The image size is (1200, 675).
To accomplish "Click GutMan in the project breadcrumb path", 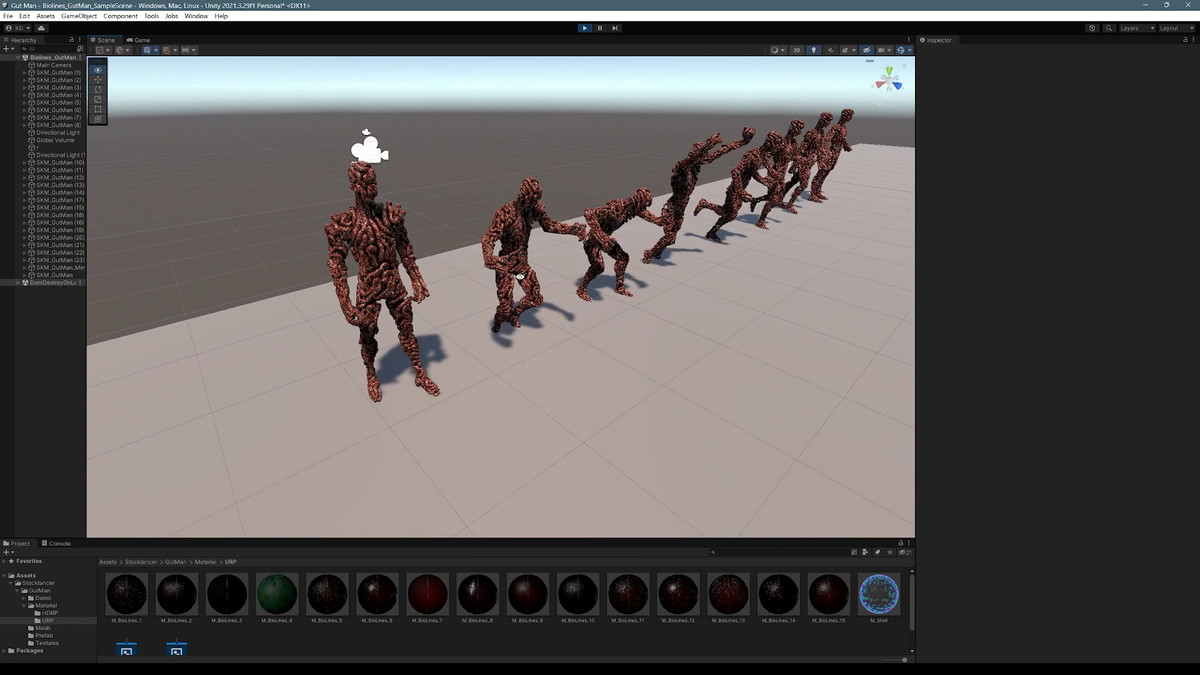I will coord(176,562).
